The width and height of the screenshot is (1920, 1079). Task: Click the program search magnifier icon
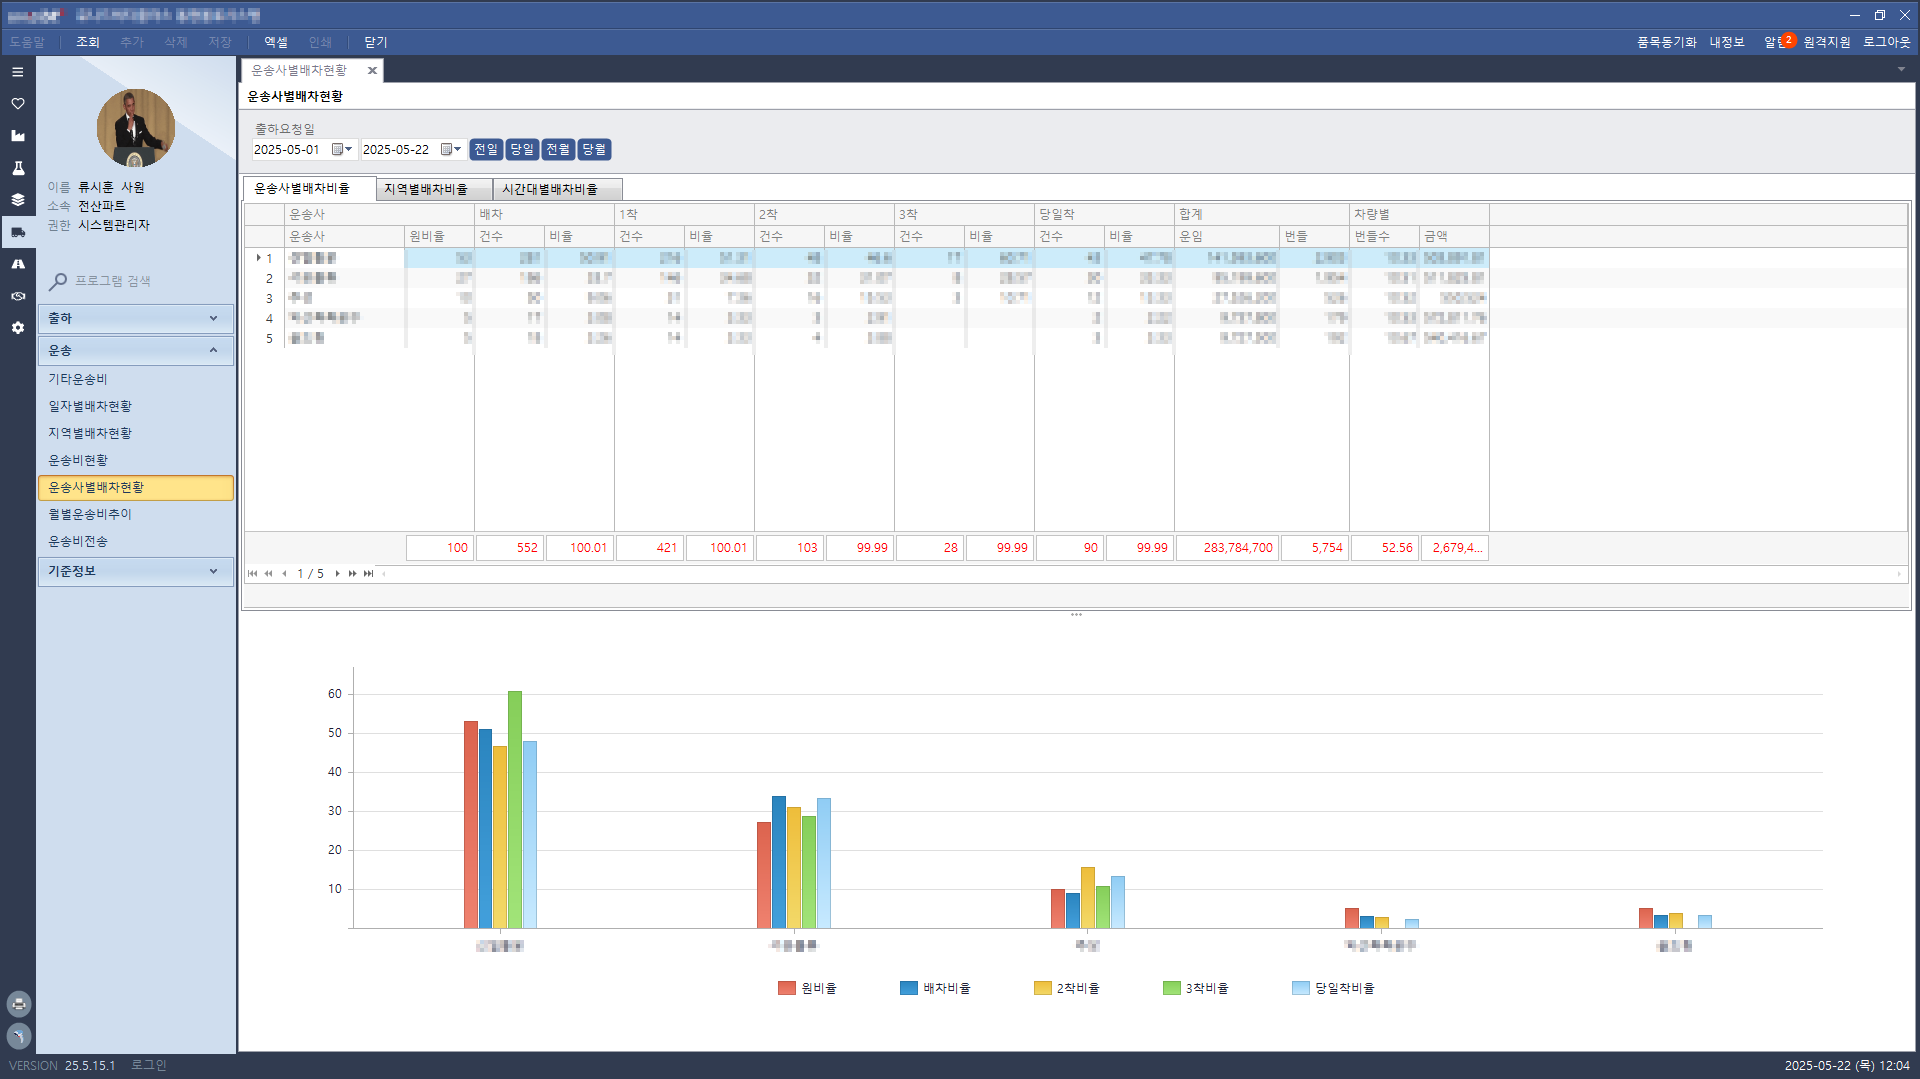point(58,282)
